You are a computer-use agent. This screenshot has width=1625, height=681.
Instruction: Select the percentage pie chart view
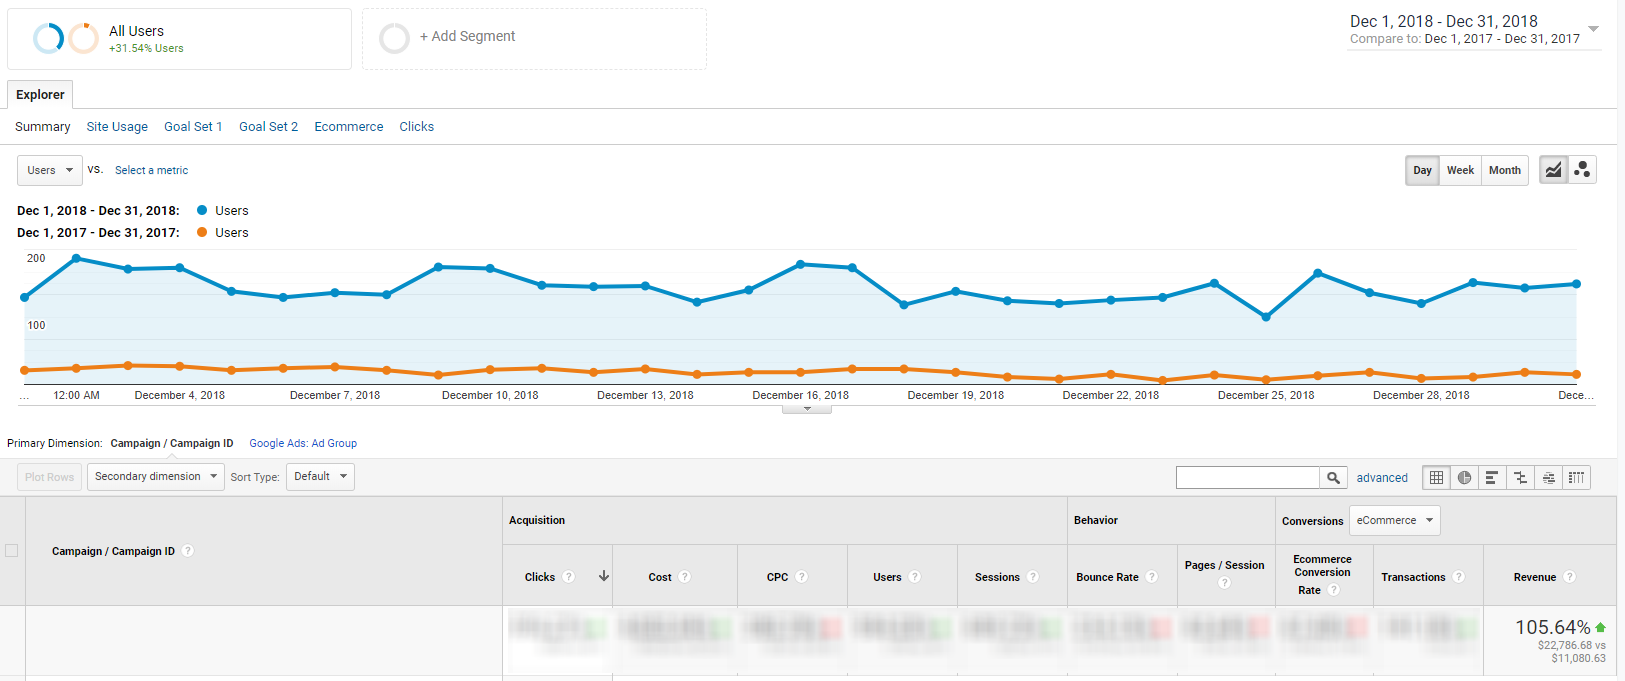(1464, 478)
